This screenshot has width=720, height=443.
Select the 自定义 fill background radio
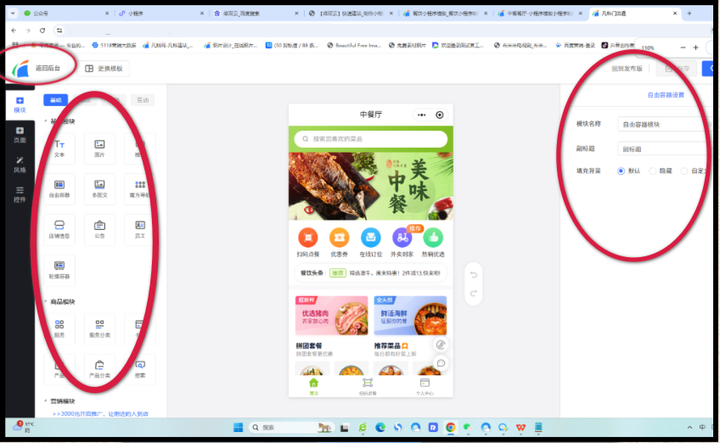tap(684, 171)
